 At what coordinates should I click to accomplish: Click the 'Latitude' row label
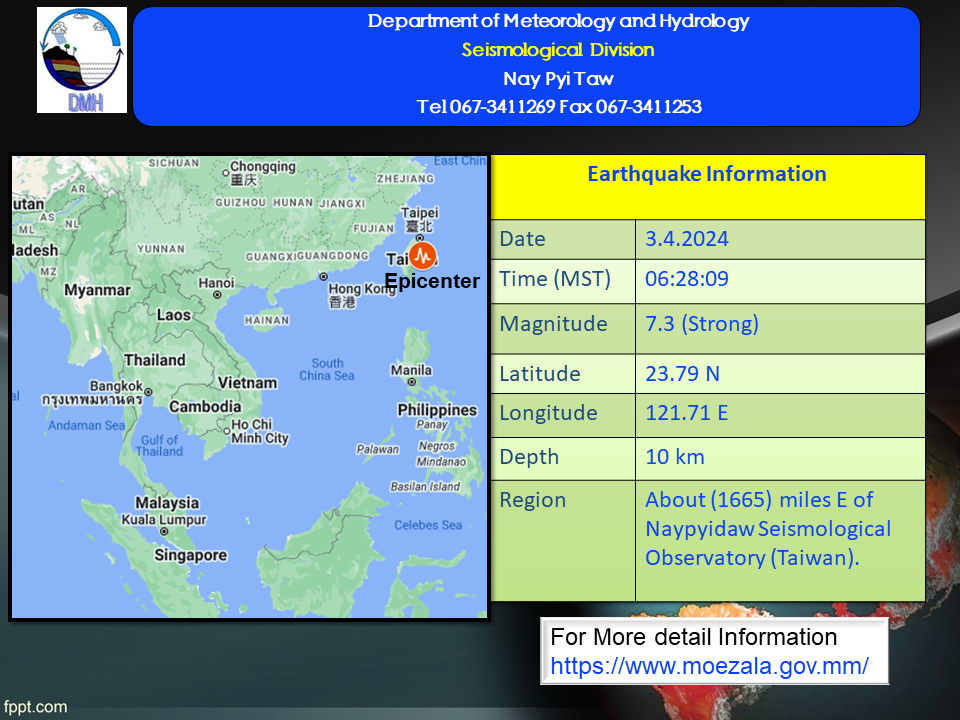coord(540,373)
